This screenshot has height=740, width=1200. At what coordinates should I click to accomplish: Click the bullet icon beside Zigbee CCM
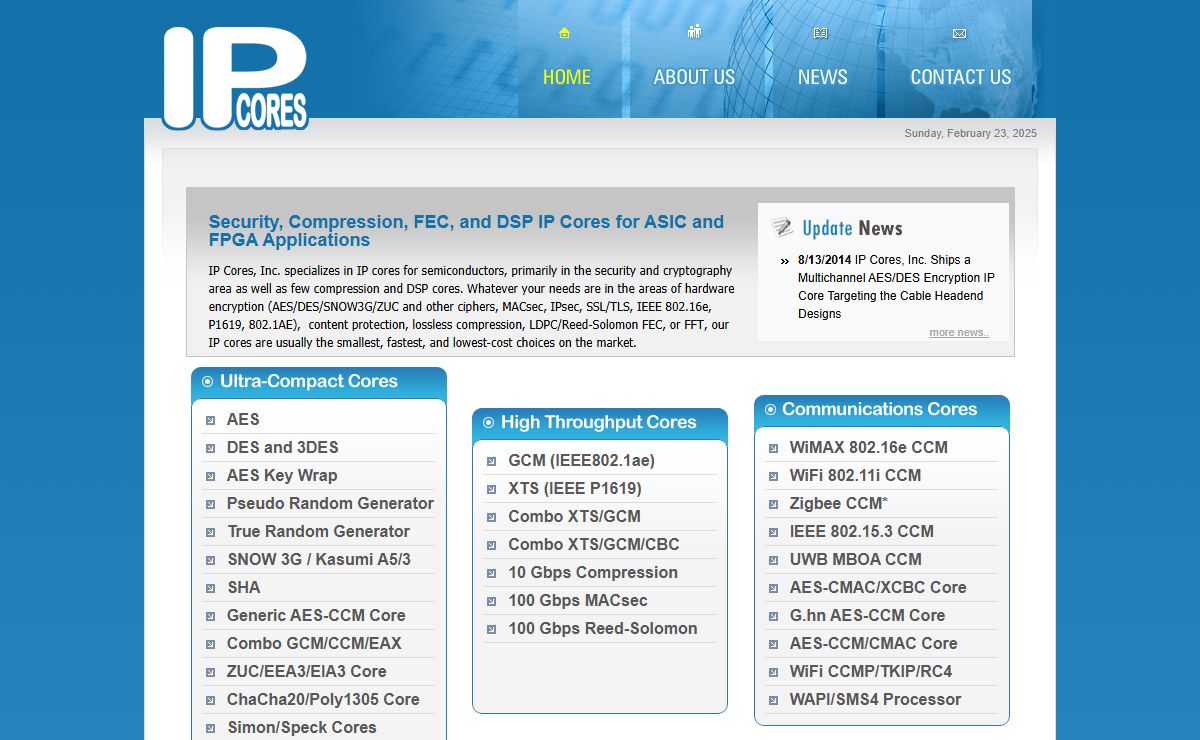773,505
